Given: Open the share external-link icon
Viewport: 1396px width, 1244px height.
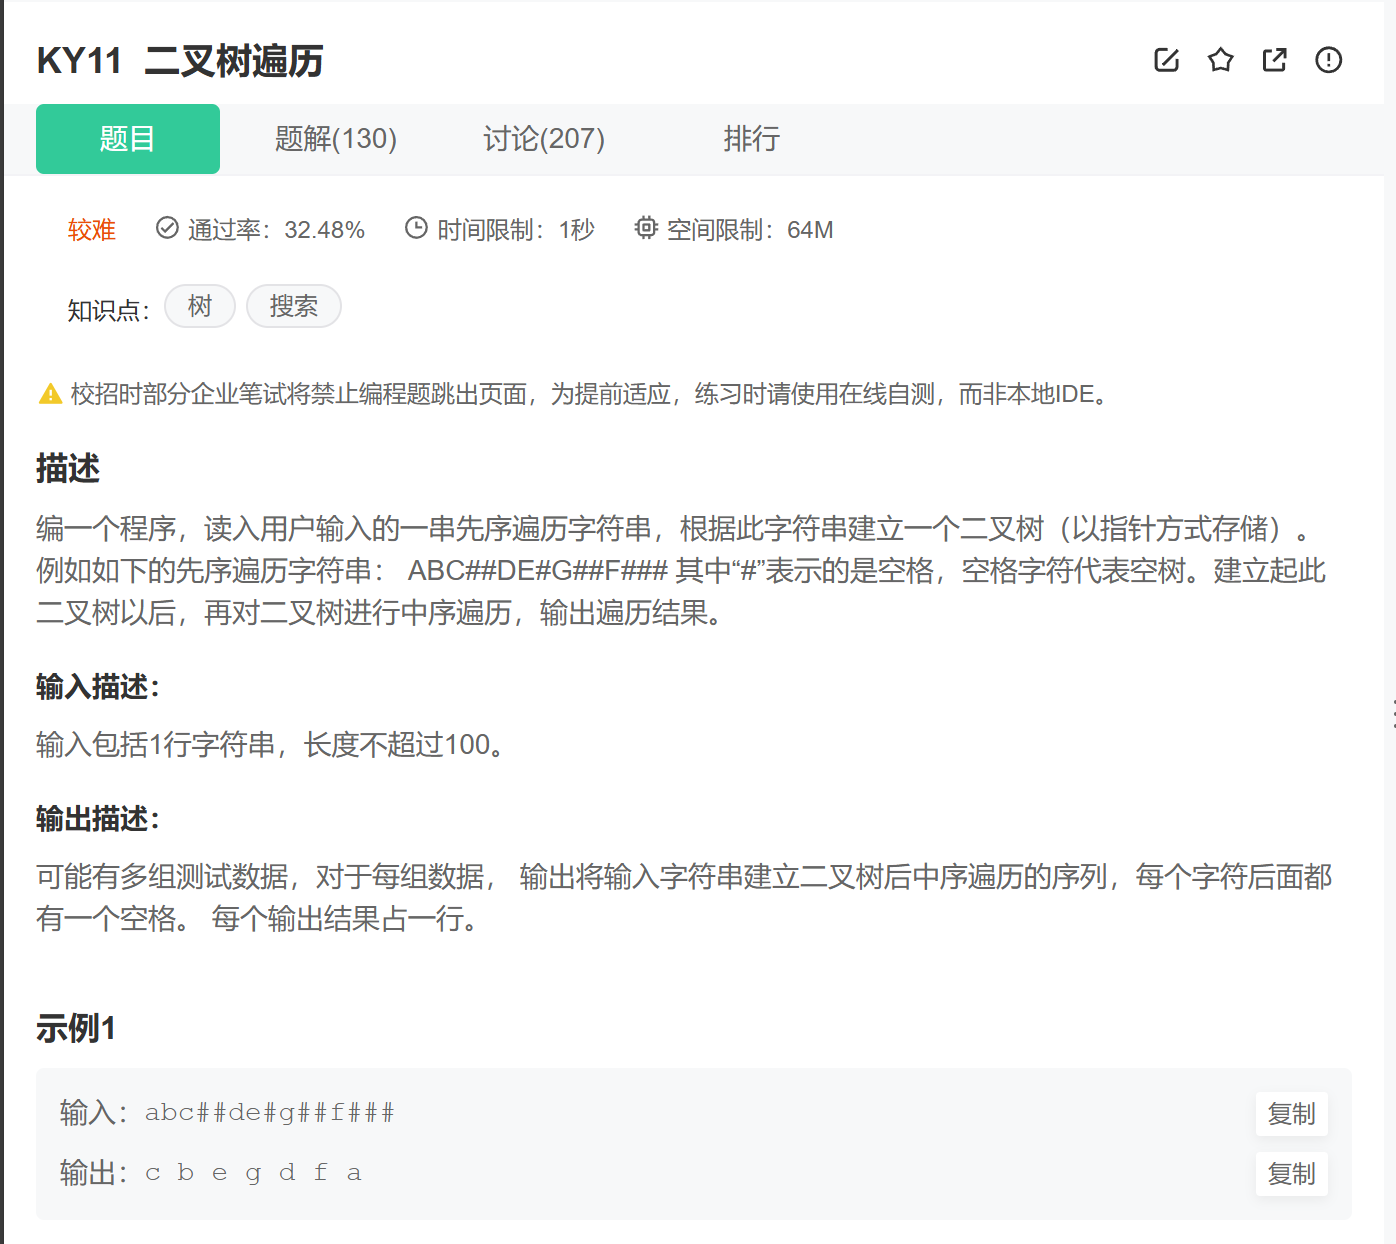Looking at the screenshot, I should pyautogui.click(x=1274, y=60).
